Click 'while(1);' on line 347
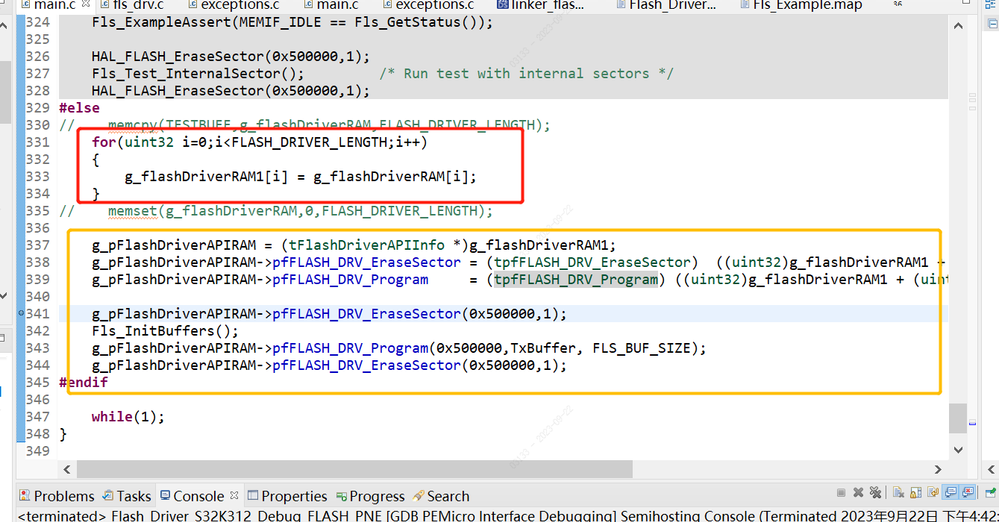 (x=128, y=416)
